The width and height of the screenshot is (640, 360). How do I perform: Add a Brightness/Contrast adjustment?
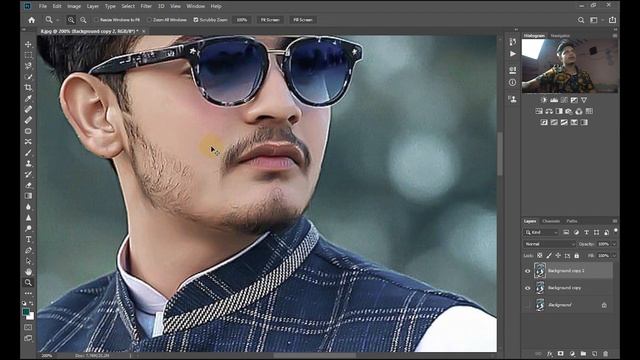[x=544, y=100]
